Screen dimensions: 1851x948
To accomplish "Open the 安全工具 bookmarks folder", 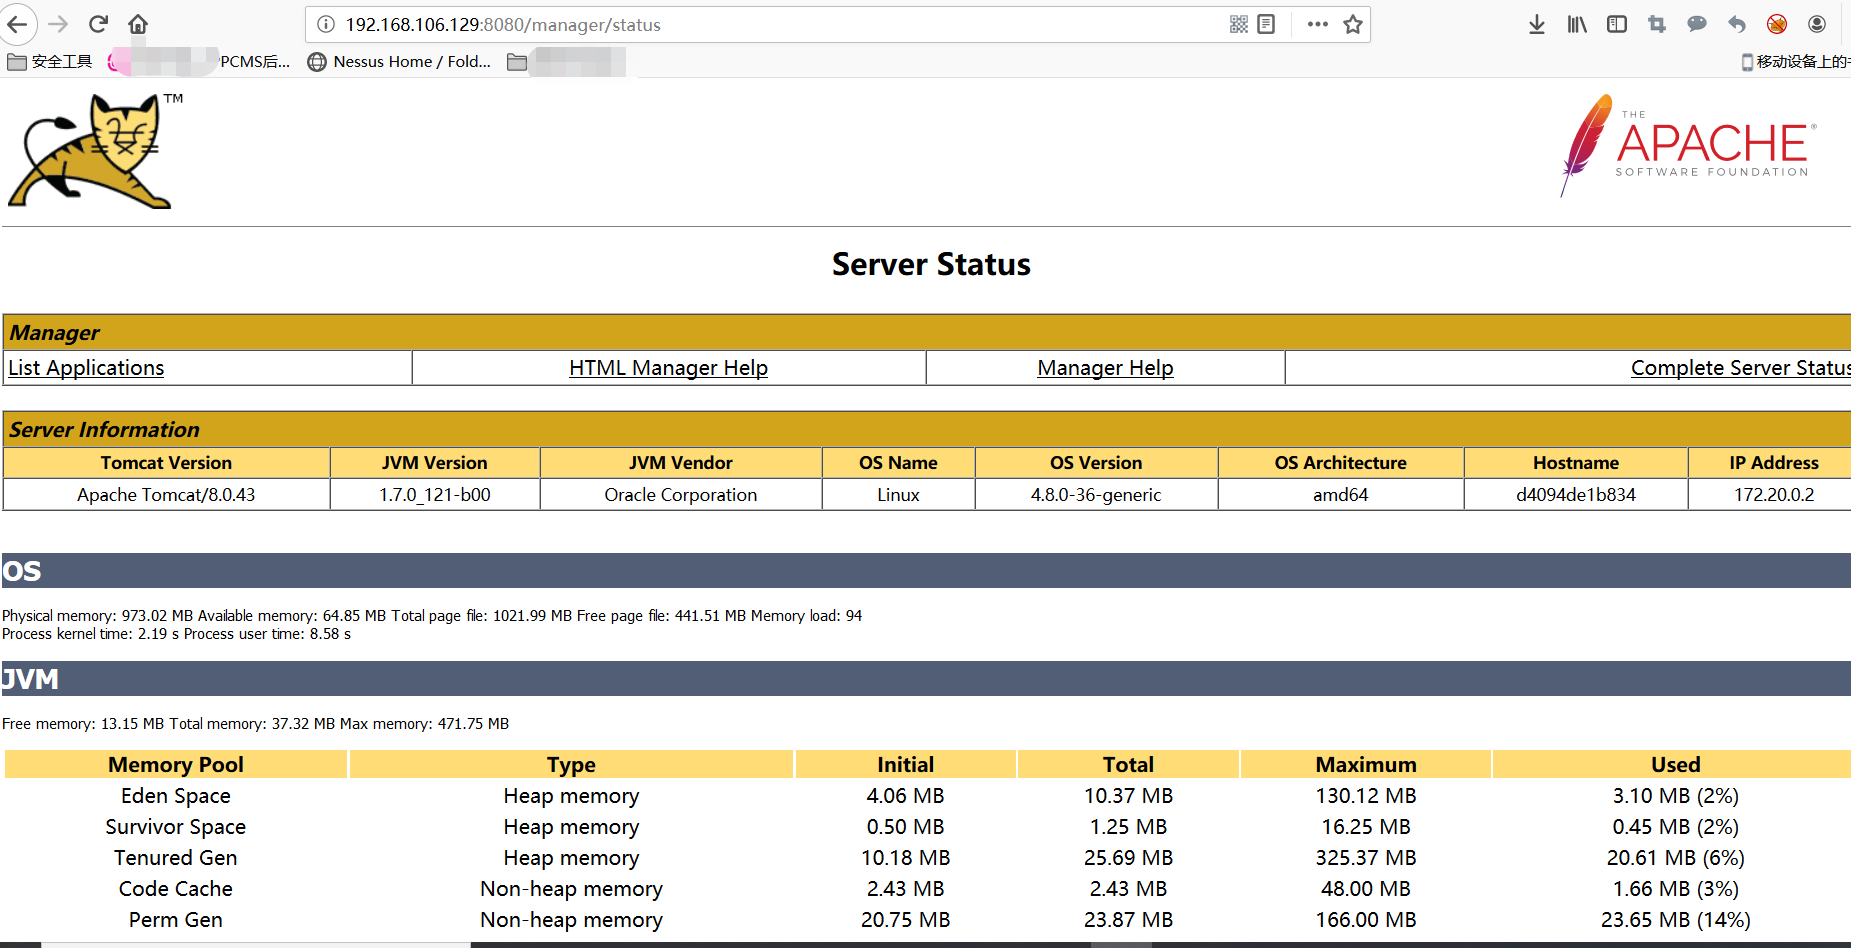I will [x=50, y=62].
